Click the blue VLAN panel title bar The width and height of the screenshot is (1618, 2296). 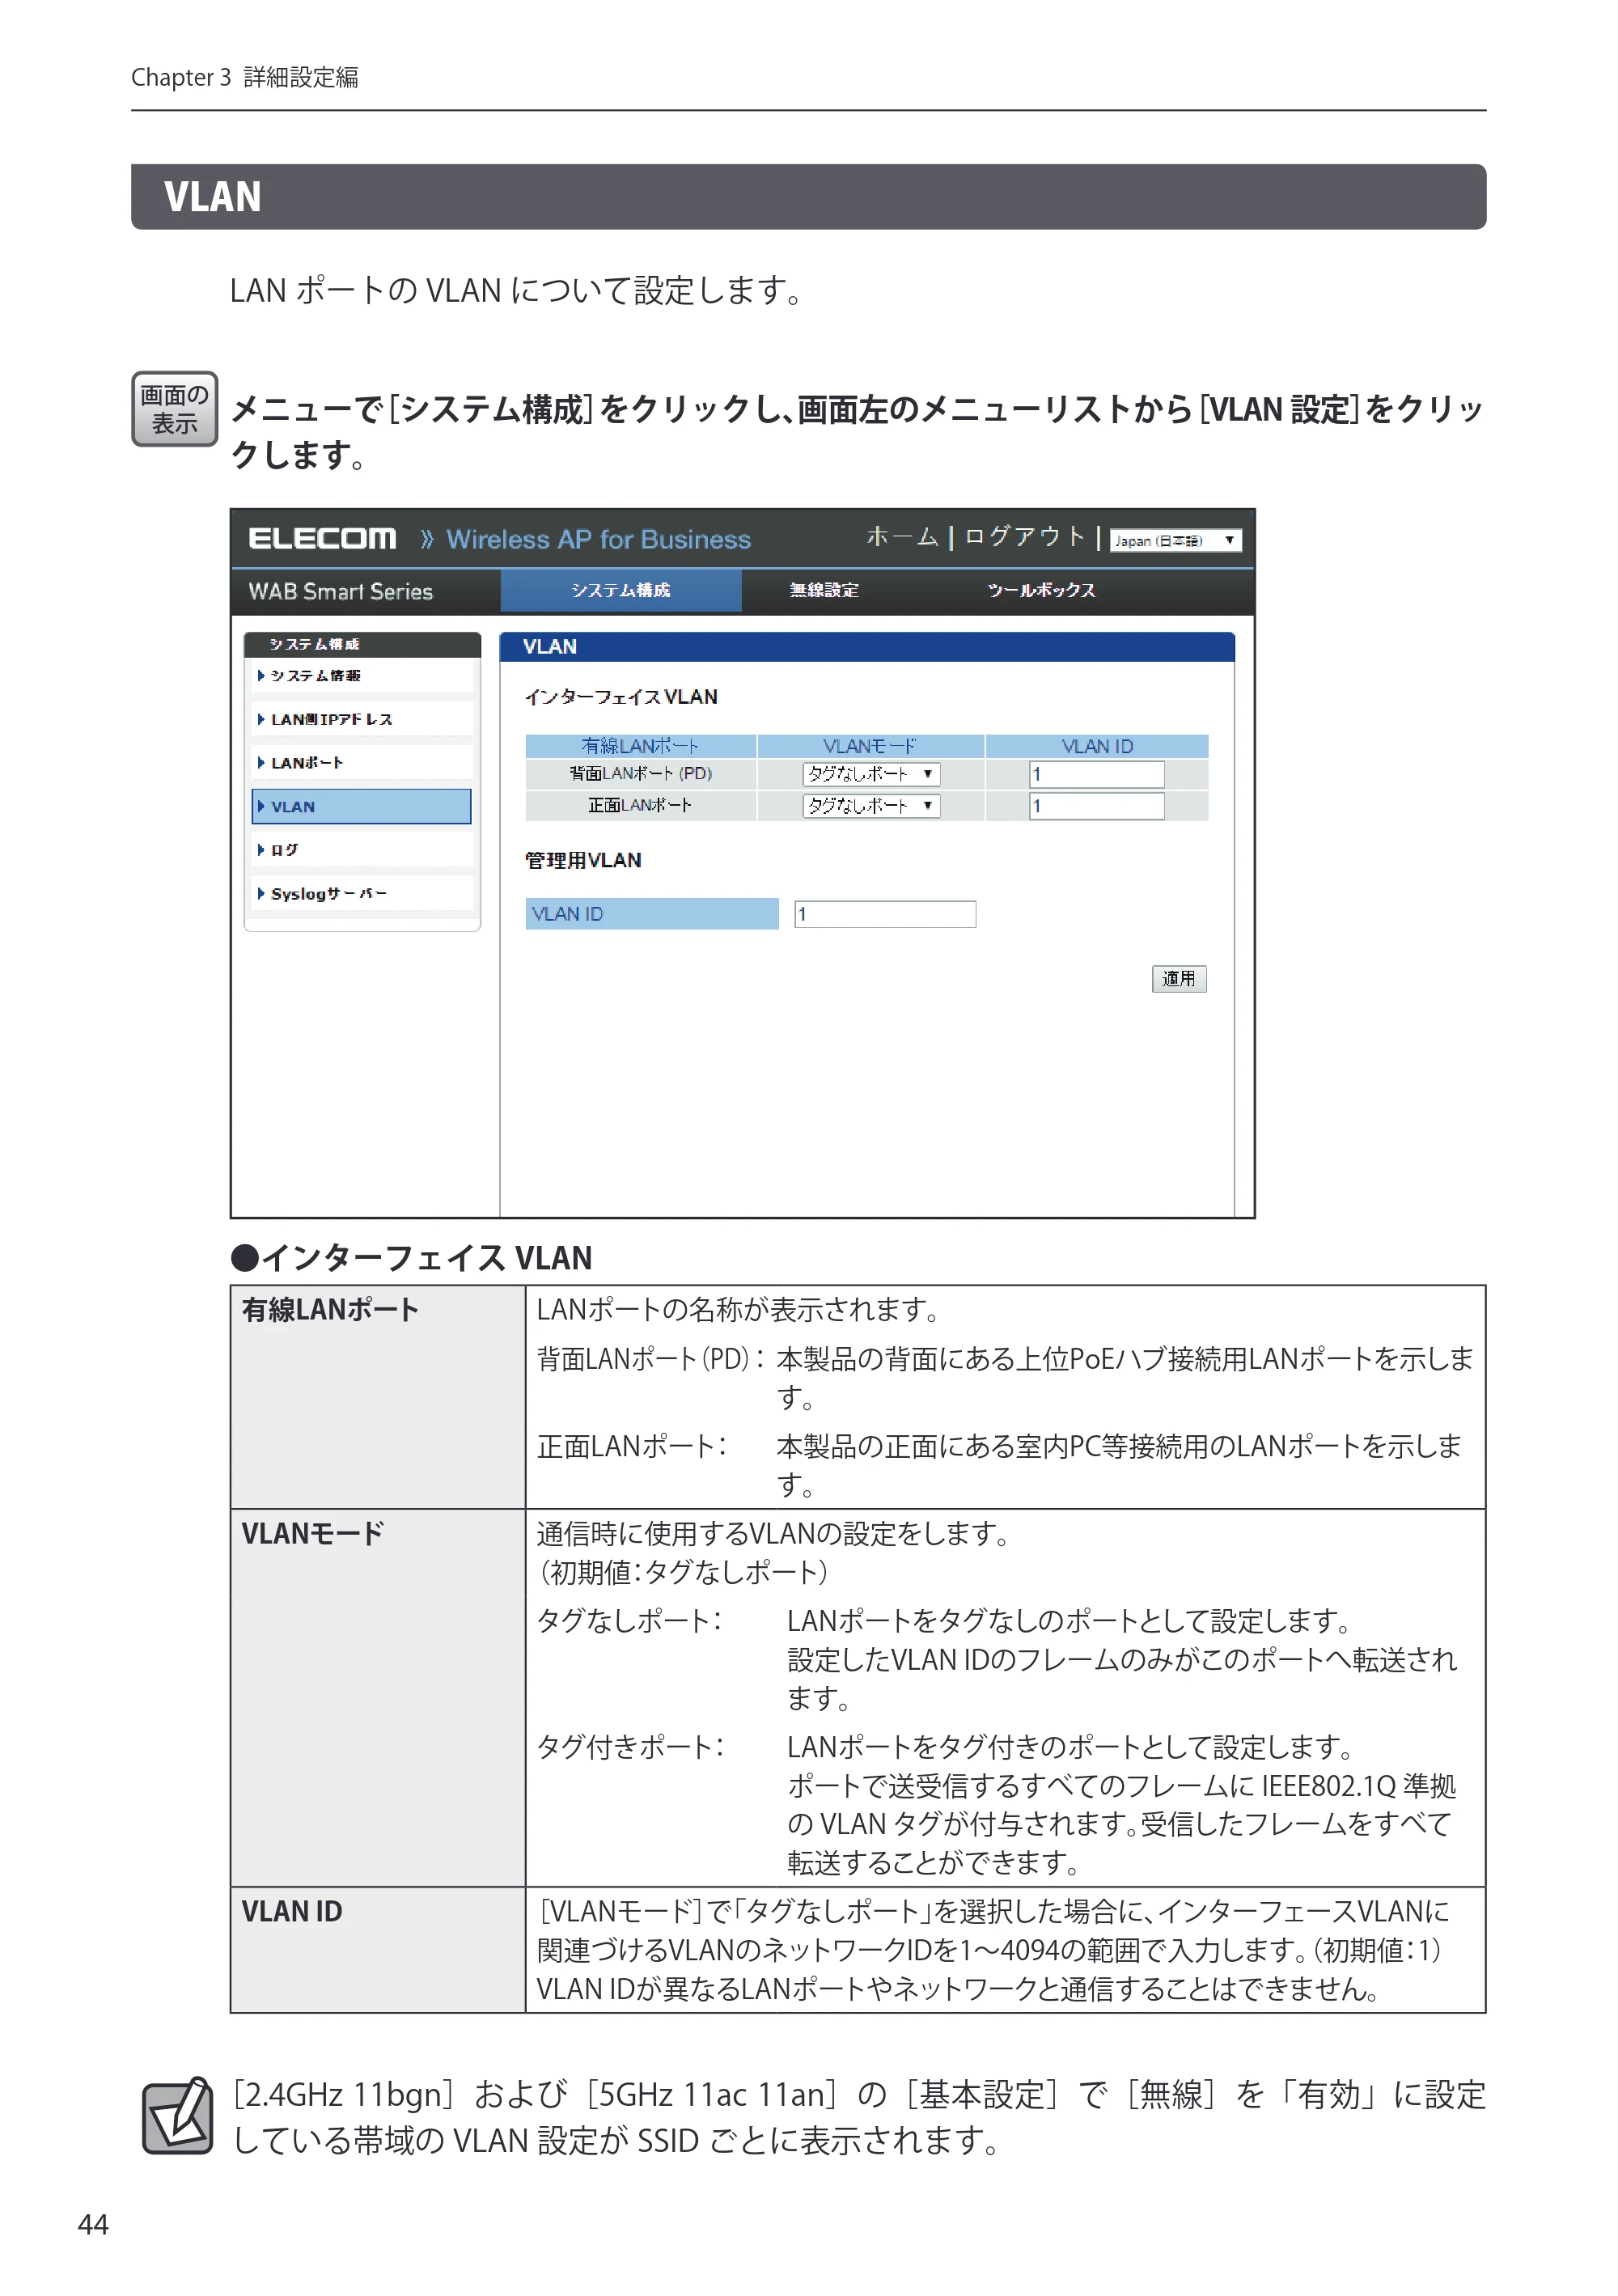tap(867, 647)
